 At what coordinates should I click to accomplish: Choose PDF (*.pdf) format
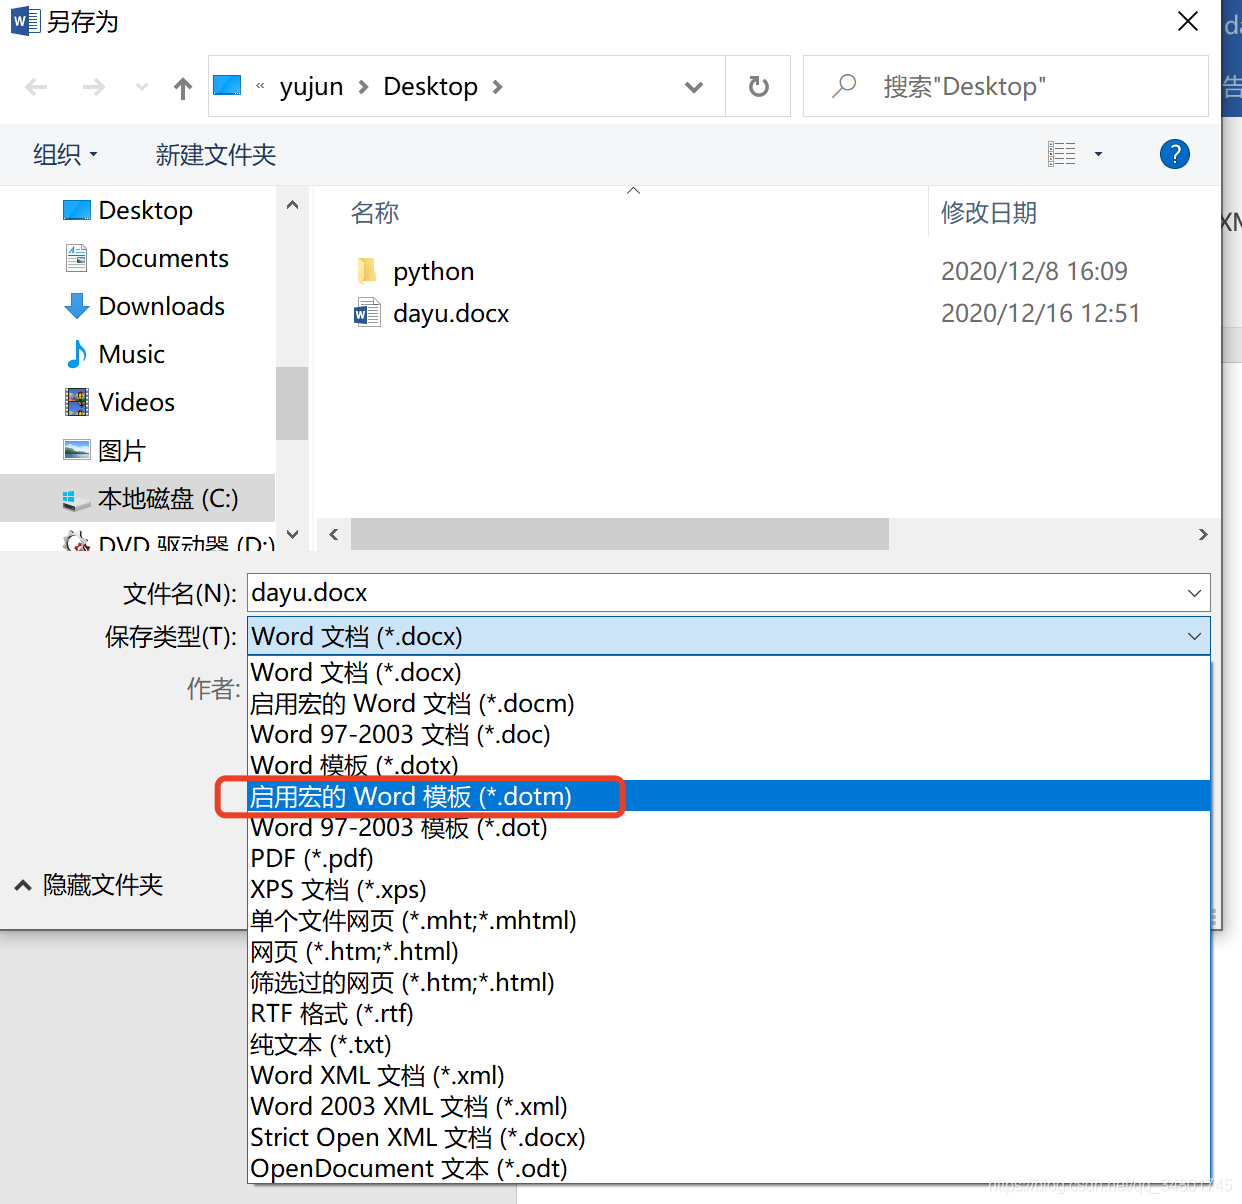[x=729, y=858]
